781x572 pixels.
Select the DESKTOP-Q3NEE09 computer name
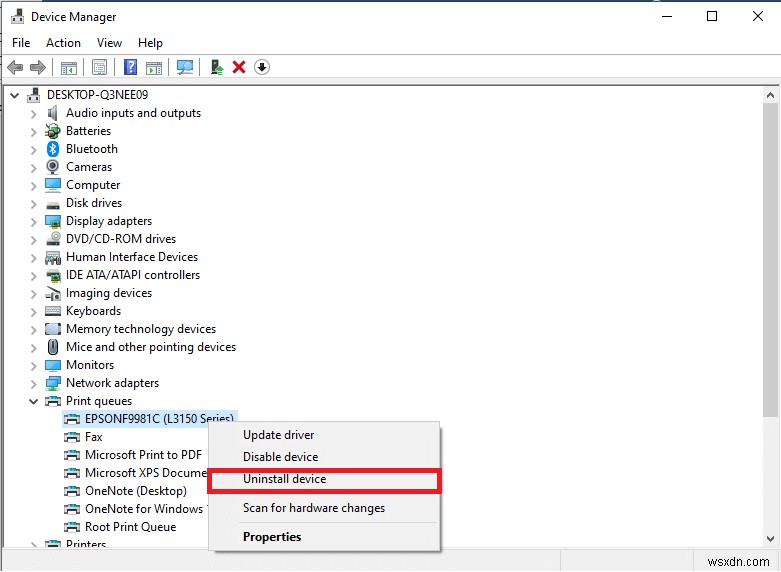click(98, 95)
